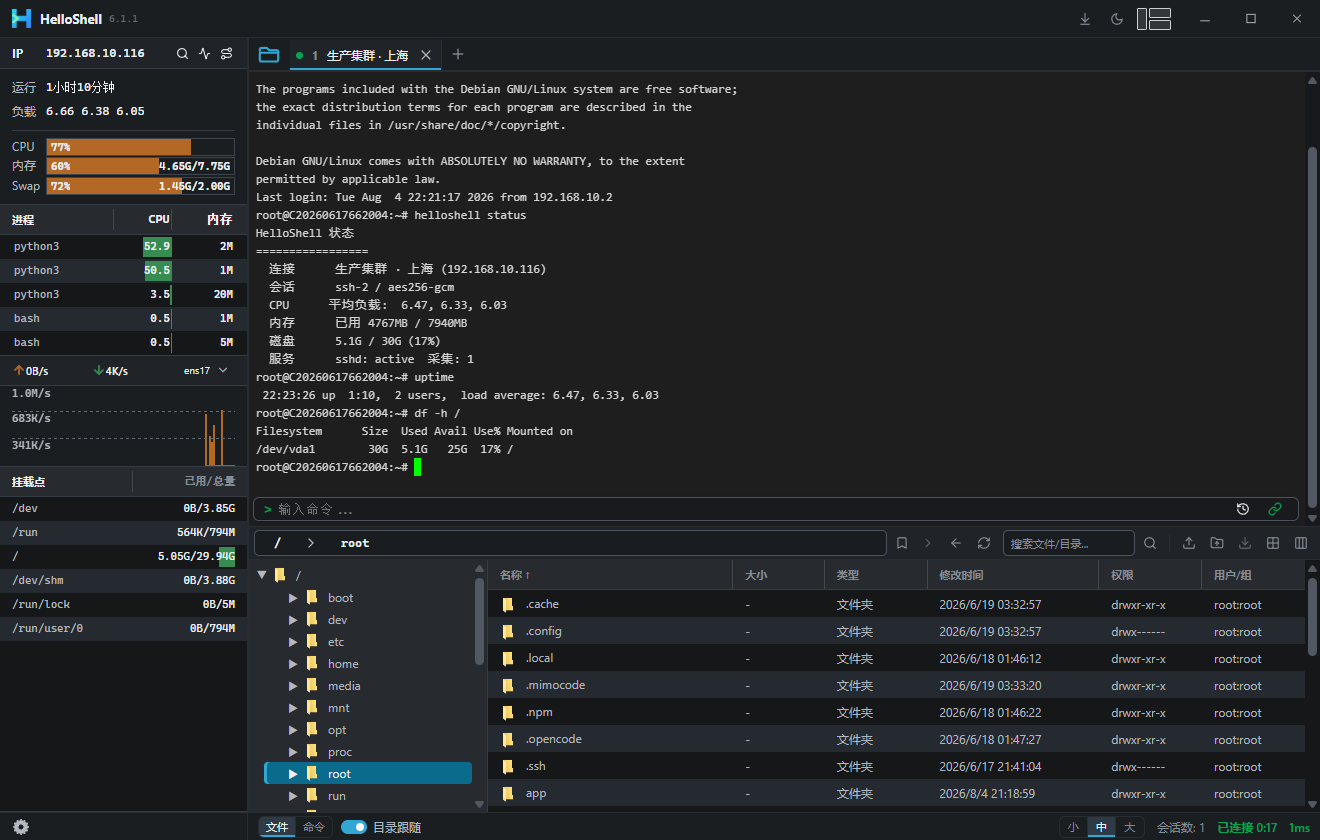The height and width of the screenshot is (840, 1320).
Task: Click the Swap usage bar showing 72%
Action: [x=140, y=186]
